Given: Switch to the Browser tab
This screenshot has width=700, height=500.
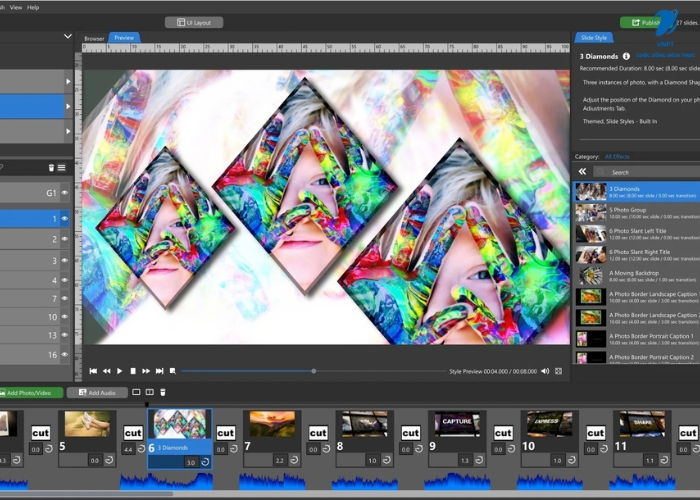Looking at the screenshot, I should point(94,38).
